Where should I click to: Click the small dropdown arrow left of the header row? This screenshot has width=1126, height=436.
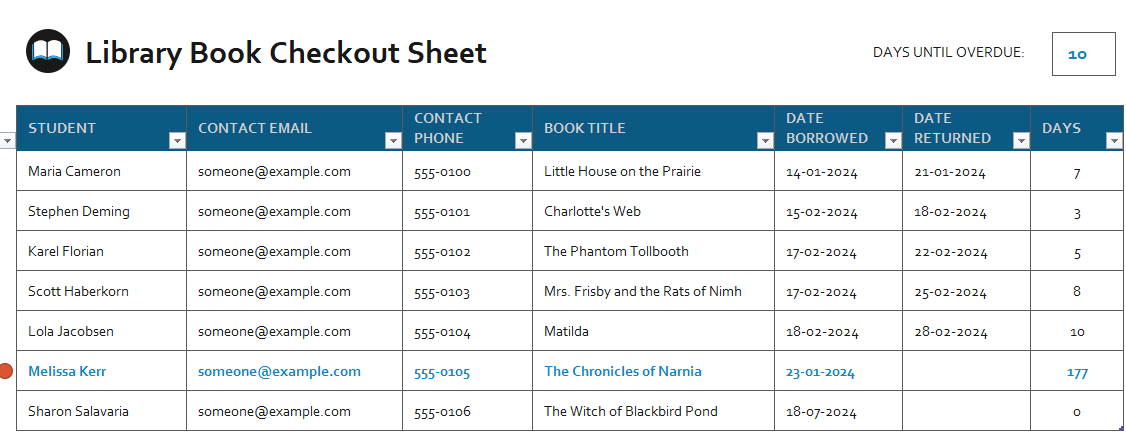coord(7,141)
